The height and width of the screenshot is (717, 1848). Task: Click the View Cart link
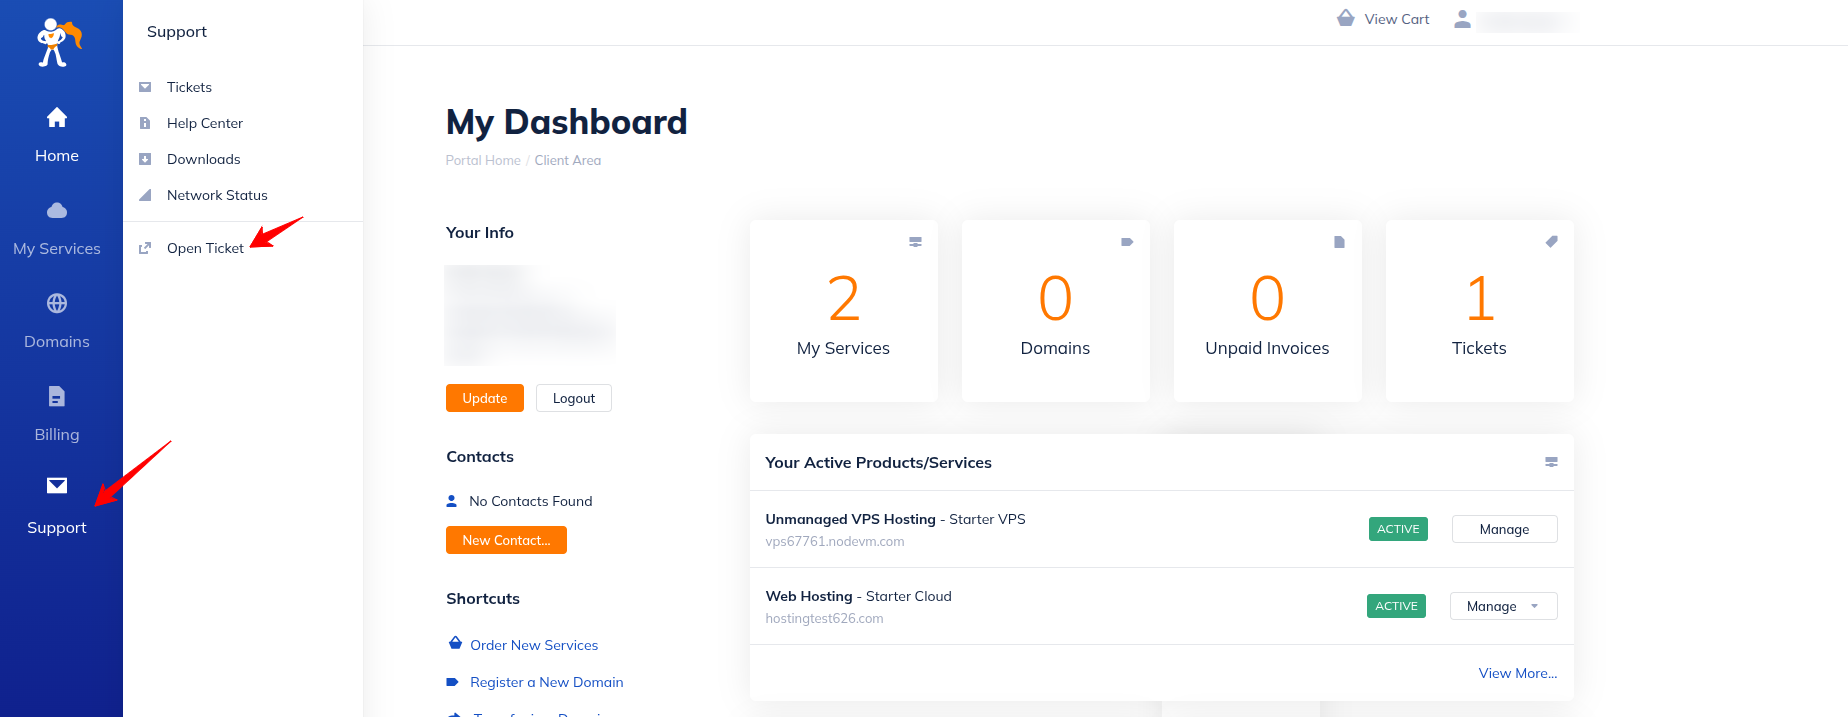1397,19
